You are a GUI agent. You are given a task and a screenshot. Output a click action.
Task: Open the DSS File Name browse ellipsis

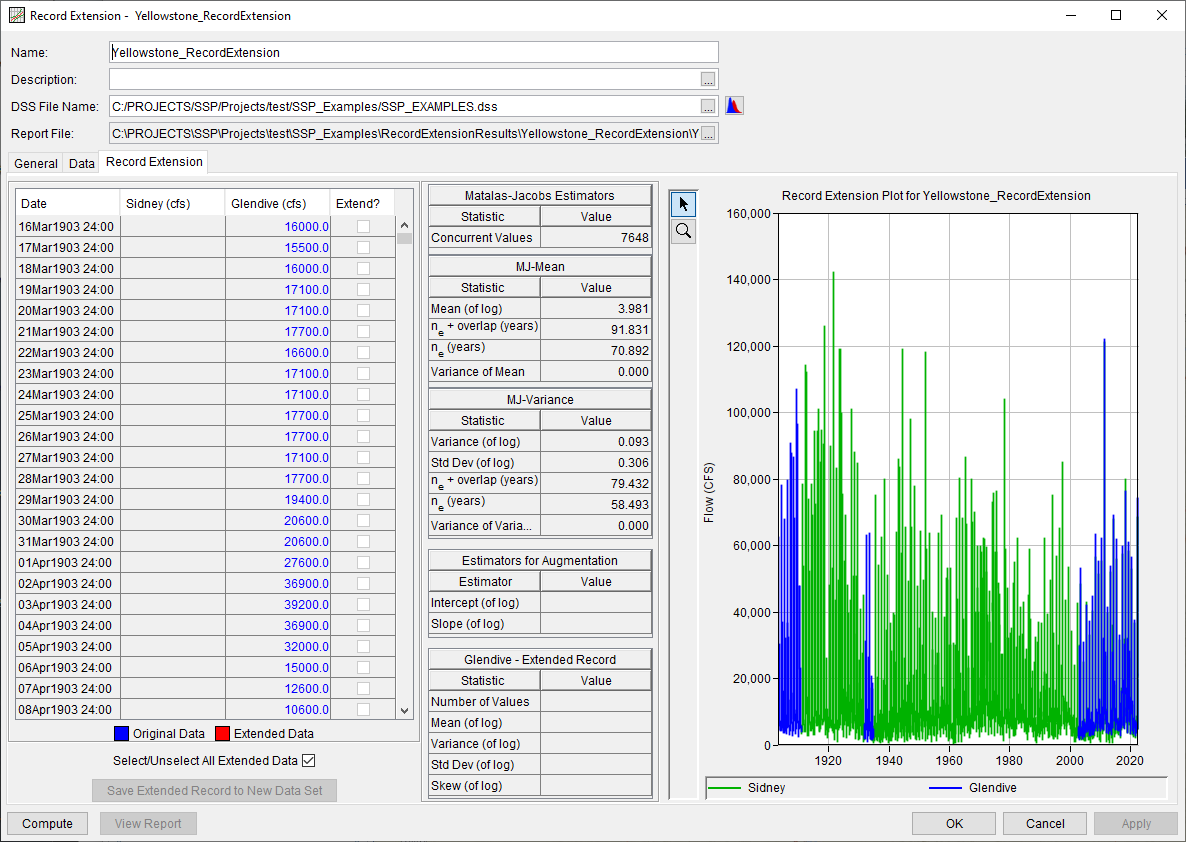[x=708, y=106]
